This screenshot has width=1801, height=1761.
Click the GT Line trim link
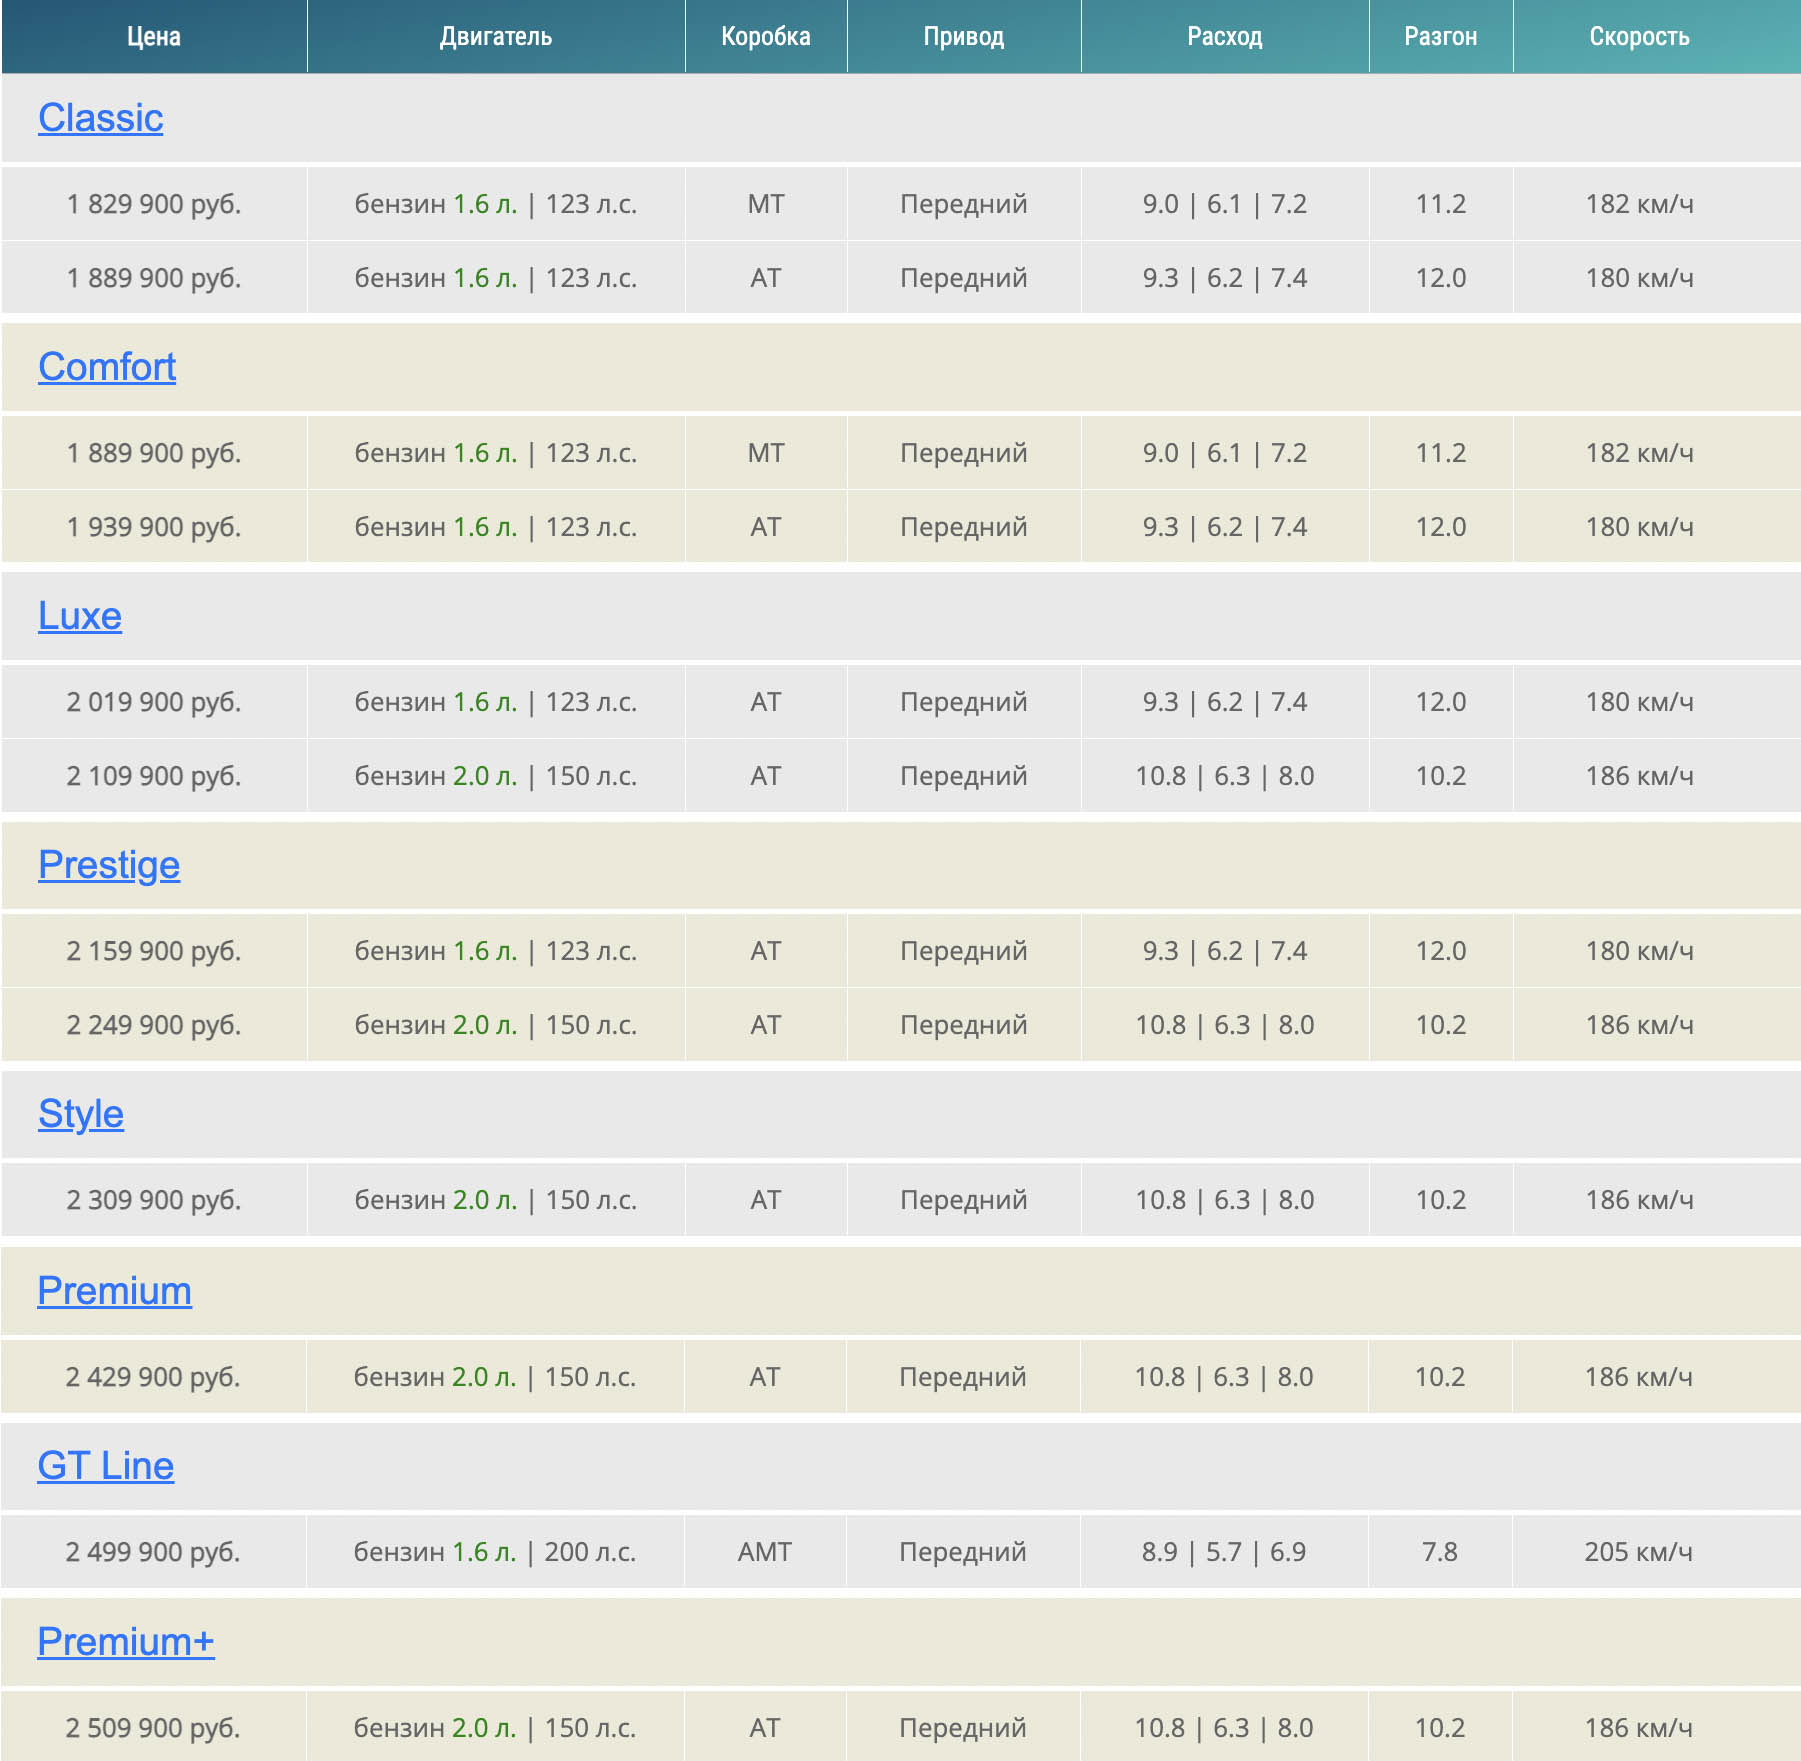pyautogui.click(x=105, y=1466)
